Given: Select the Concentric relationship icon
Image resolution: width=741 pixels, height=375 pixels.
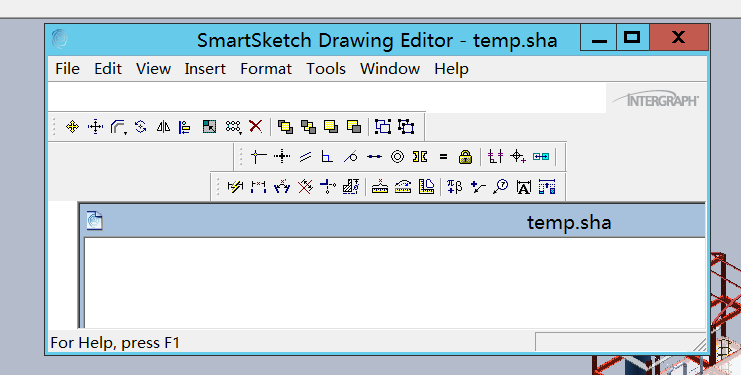Looking at the screenshot, I should tap(397, 156).
